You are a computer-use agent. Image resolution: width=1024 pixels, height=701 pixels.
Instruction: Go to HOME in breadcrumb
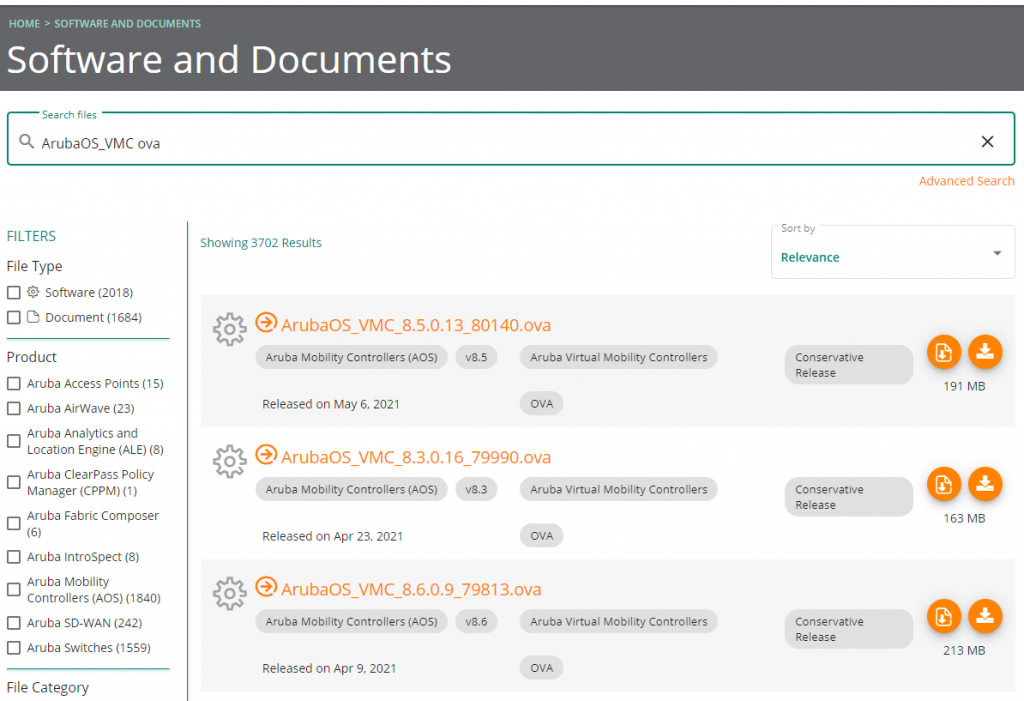point(24,23)
